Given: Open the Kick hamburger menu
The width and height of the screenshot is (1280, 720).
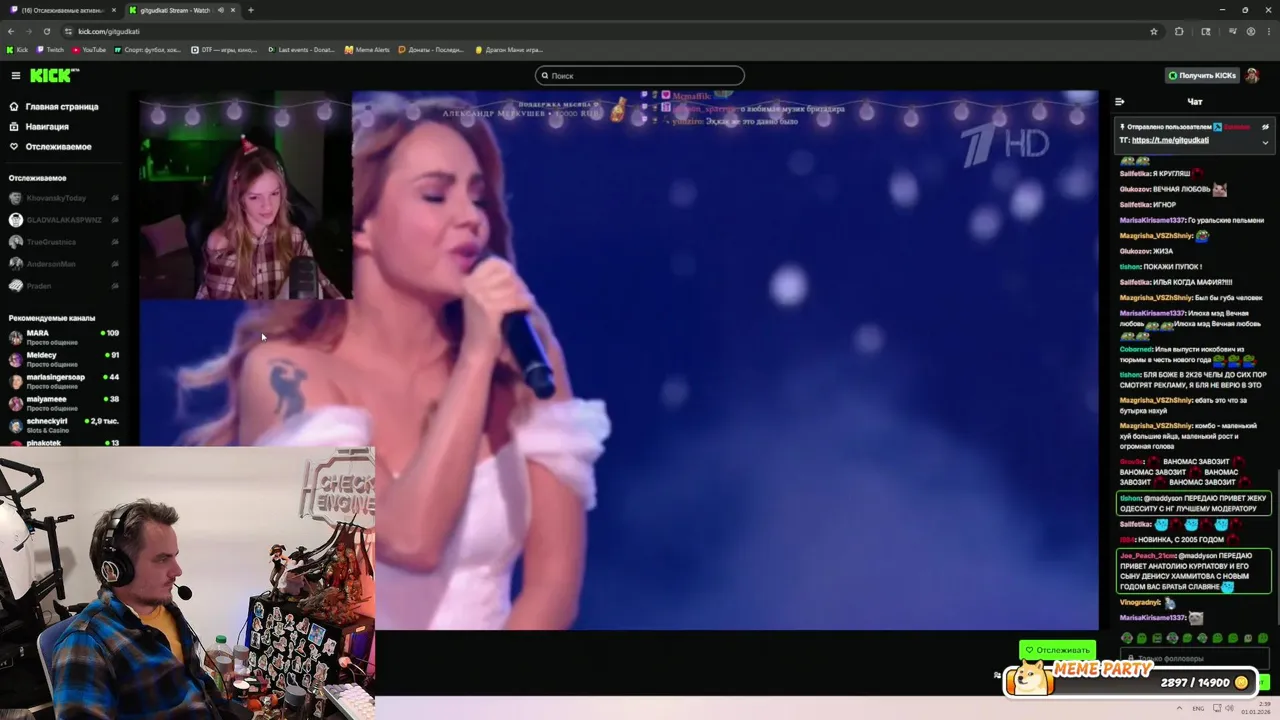Looking at the screenshot, I should tap(15, 76).
